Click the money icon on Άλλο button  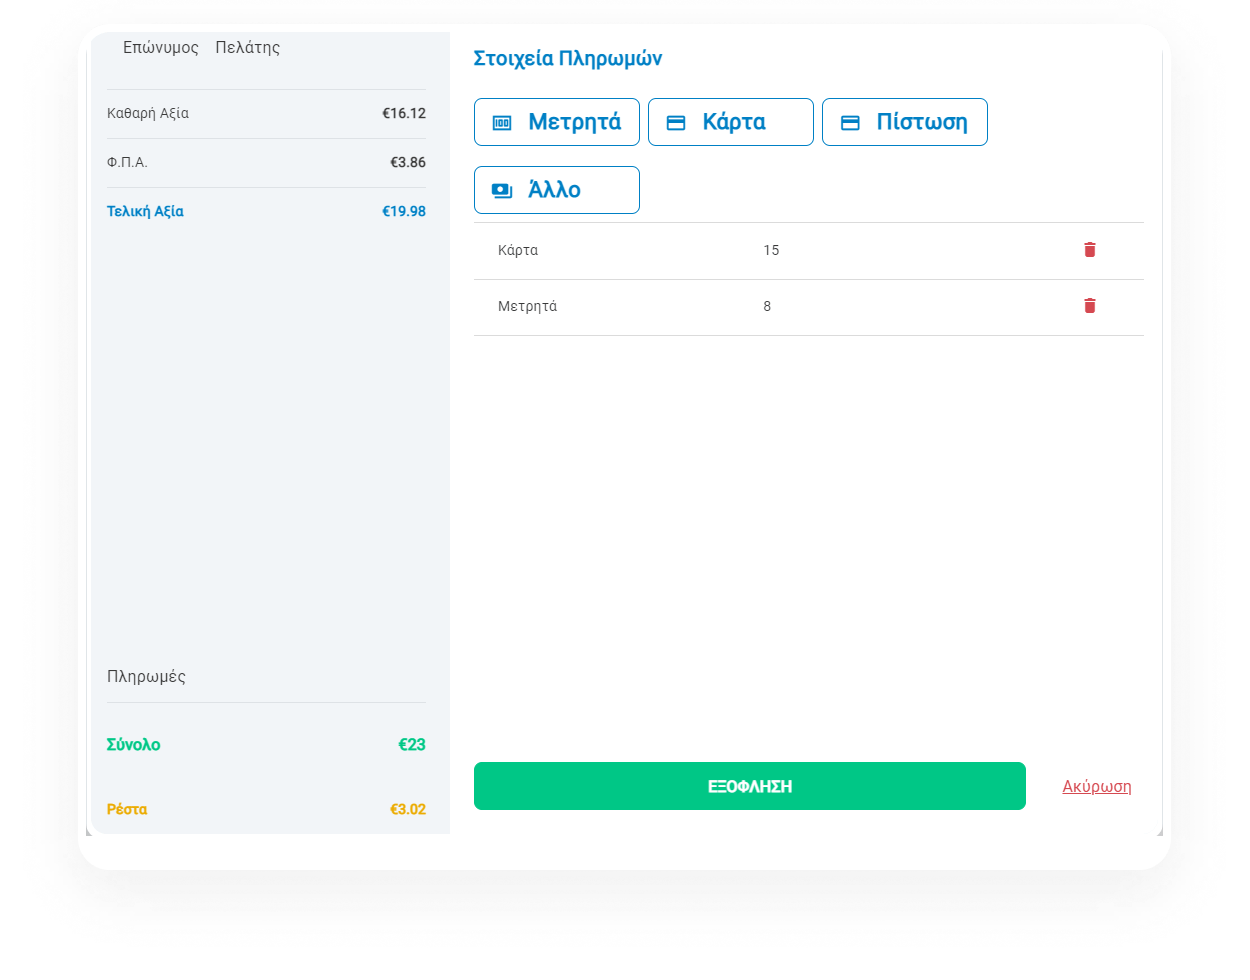(502, 190)
